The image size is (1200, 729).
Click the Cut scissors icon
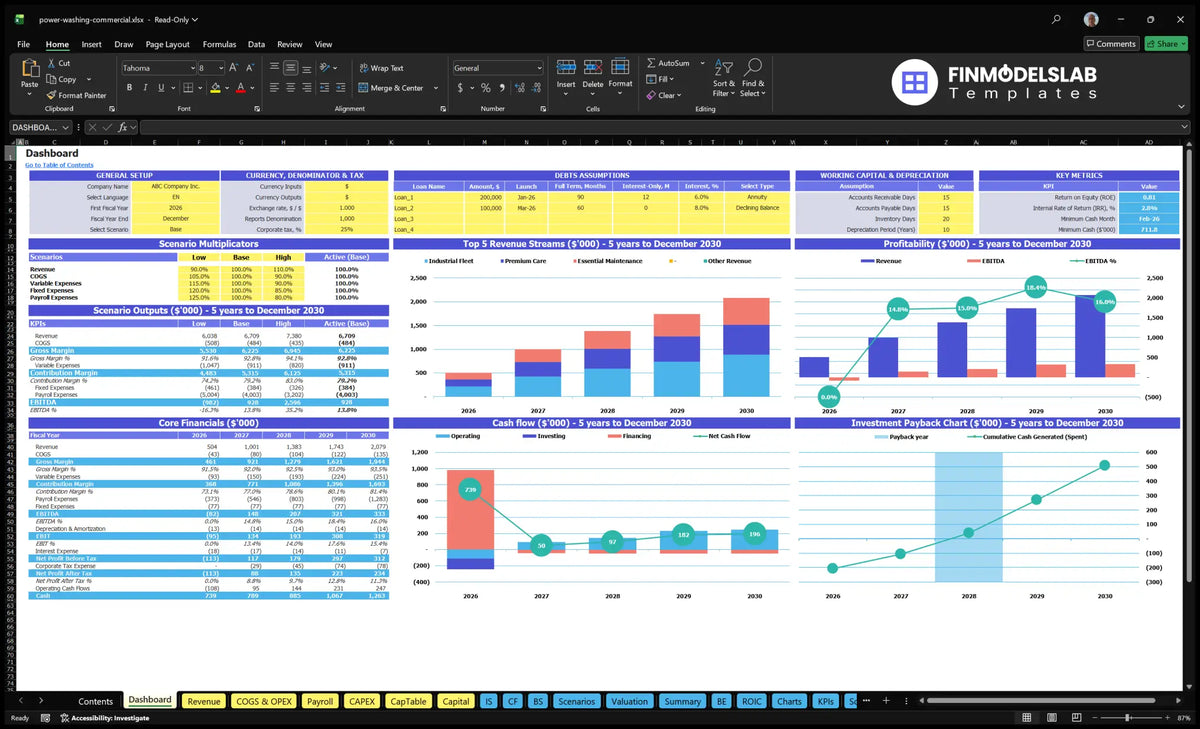[x=50, y=63]
